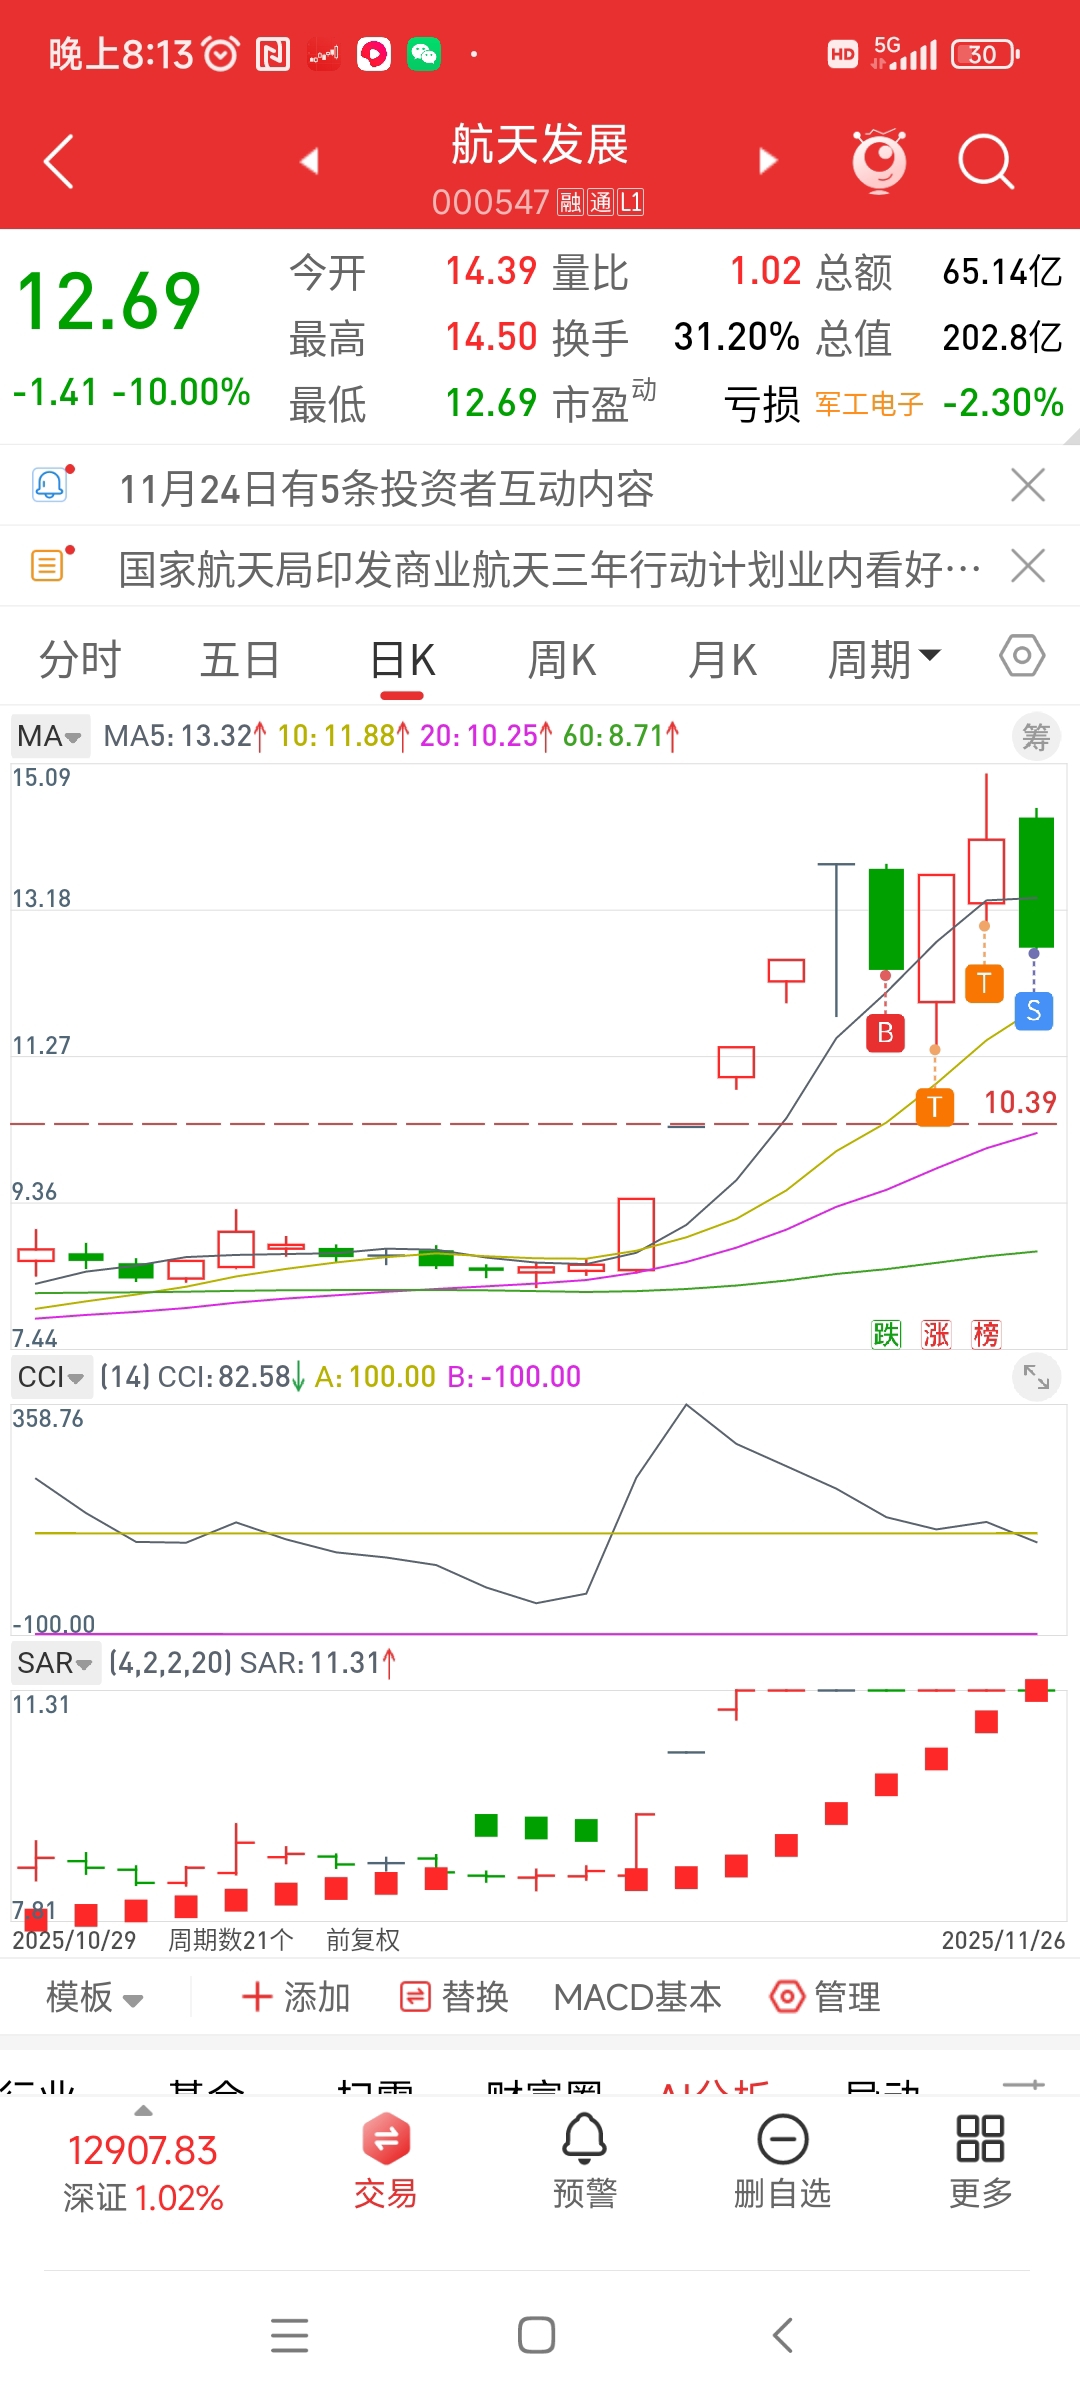
Task: Tap the 11月24日 investor interaction notice text
Action: 387,489
